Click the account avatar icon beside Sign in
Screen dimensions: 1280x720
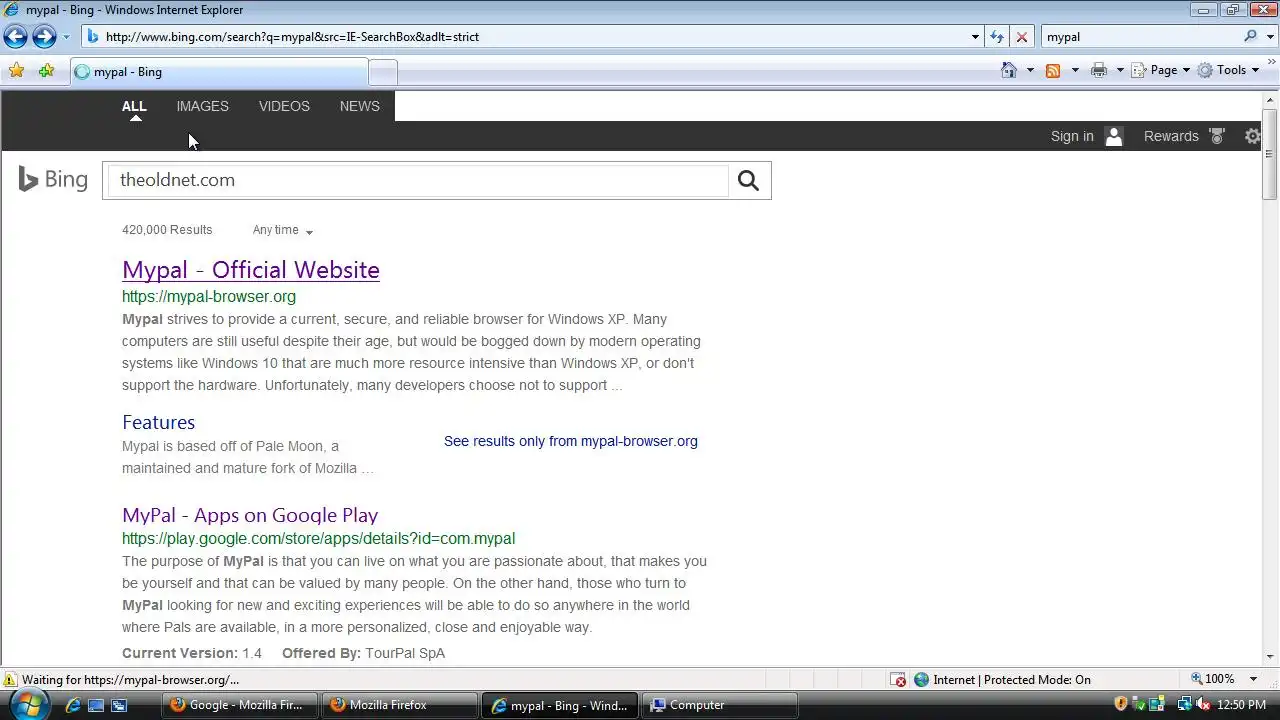click(1114, 136)
